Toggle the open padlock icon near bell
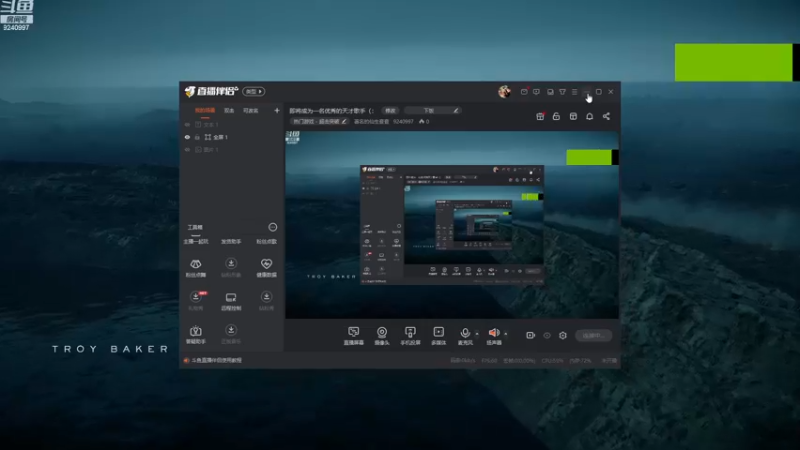 point(556,116)
